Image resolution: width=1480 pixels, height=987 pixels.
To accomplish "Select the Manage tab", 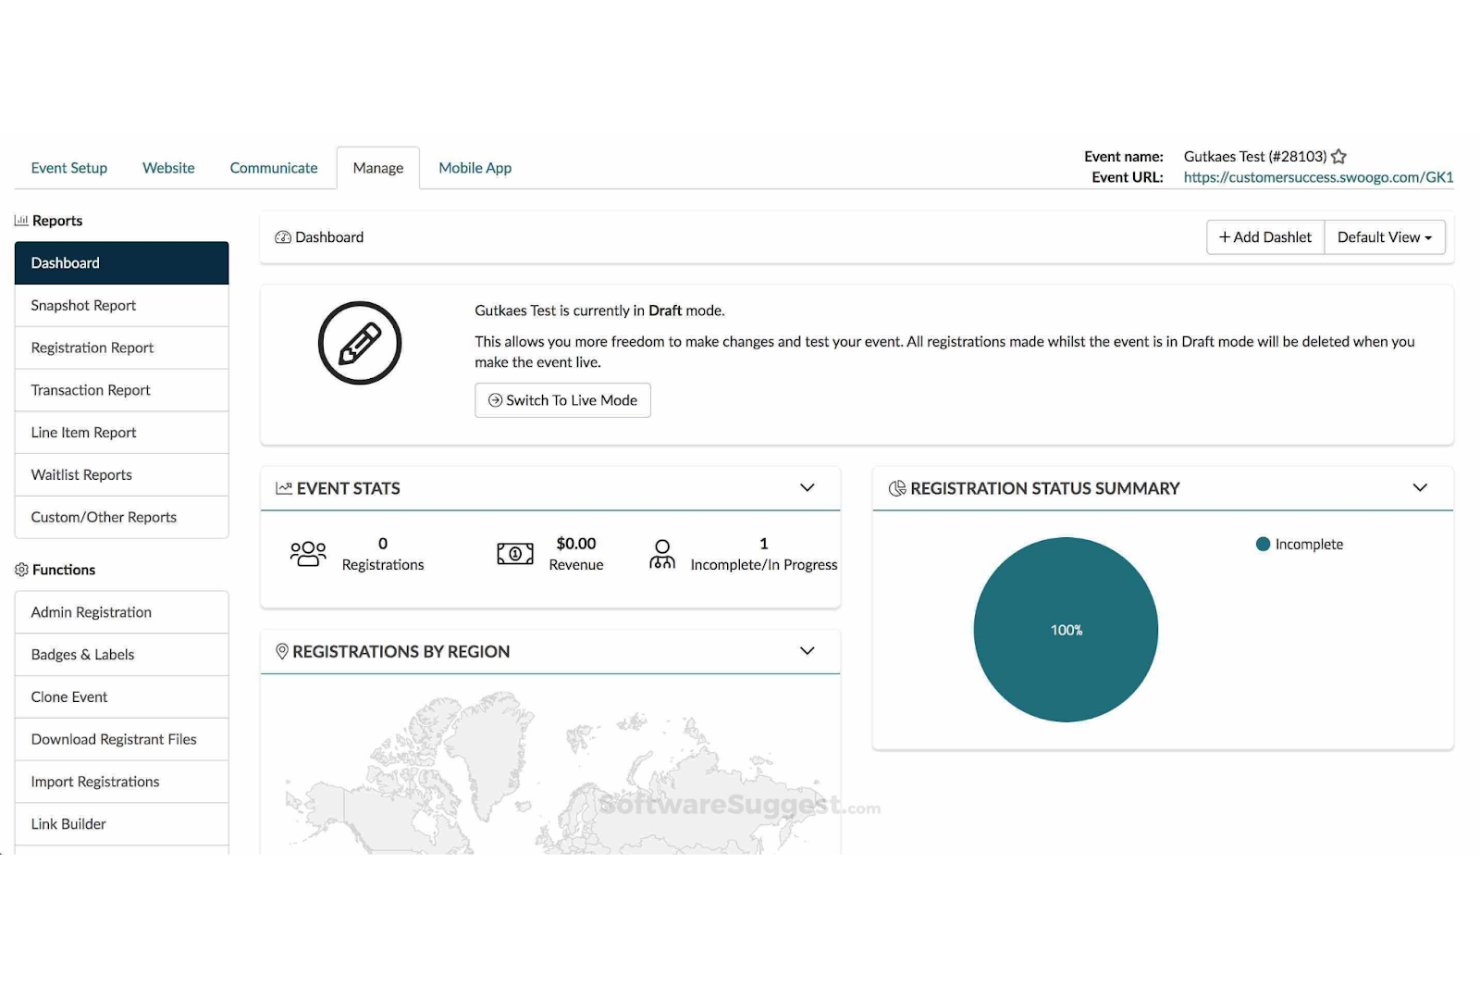I will (x=378, y=168).
